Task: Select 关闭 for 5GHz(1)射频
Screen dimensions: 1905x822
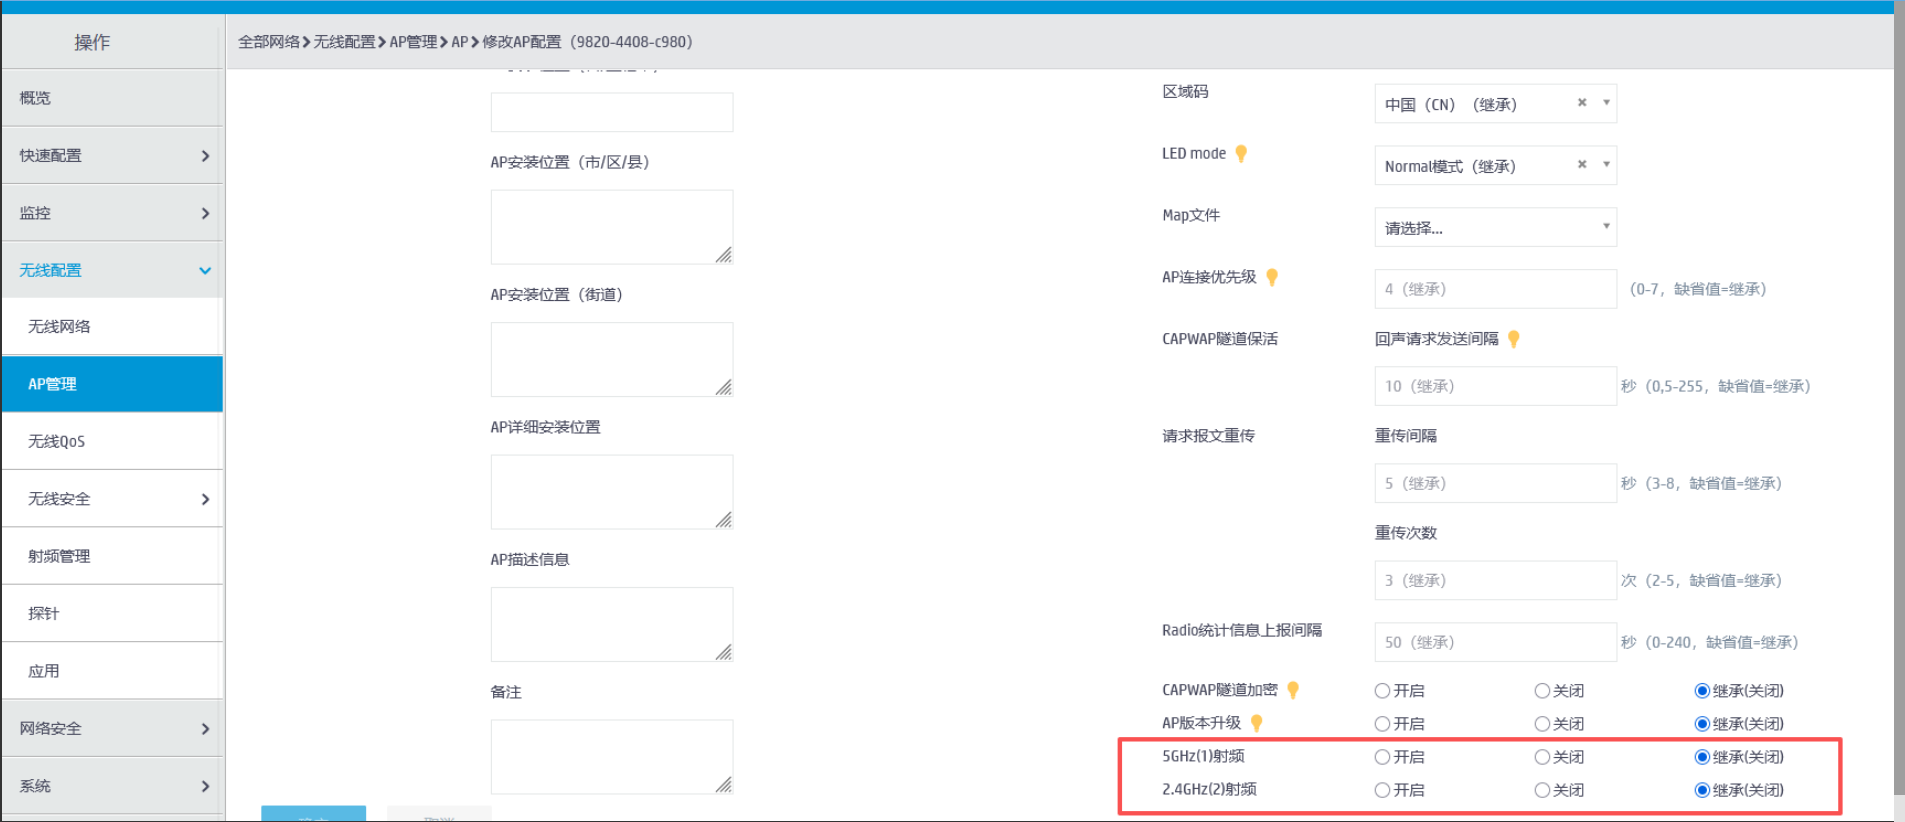Action: click(x=1542, y=757)
